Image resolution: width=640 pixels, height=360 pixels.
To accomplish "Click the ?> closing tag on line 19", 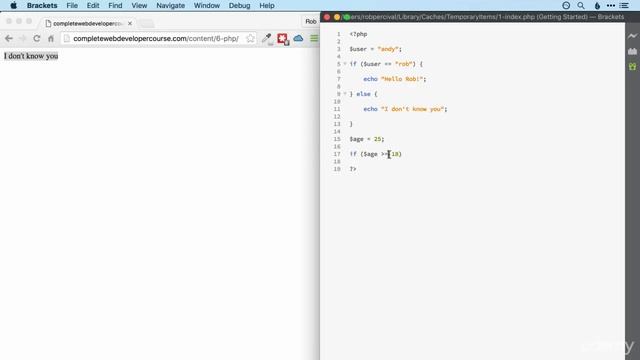I will coord(353,169).
